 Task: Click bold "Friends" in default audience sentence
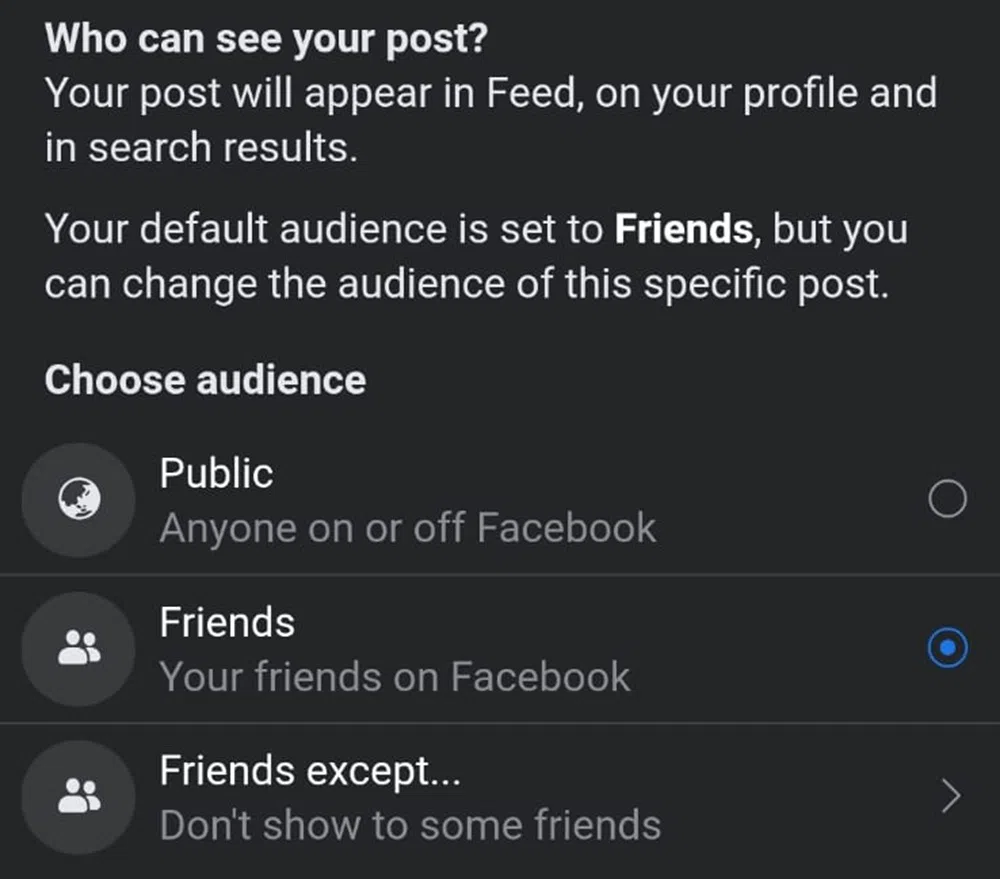683,230
